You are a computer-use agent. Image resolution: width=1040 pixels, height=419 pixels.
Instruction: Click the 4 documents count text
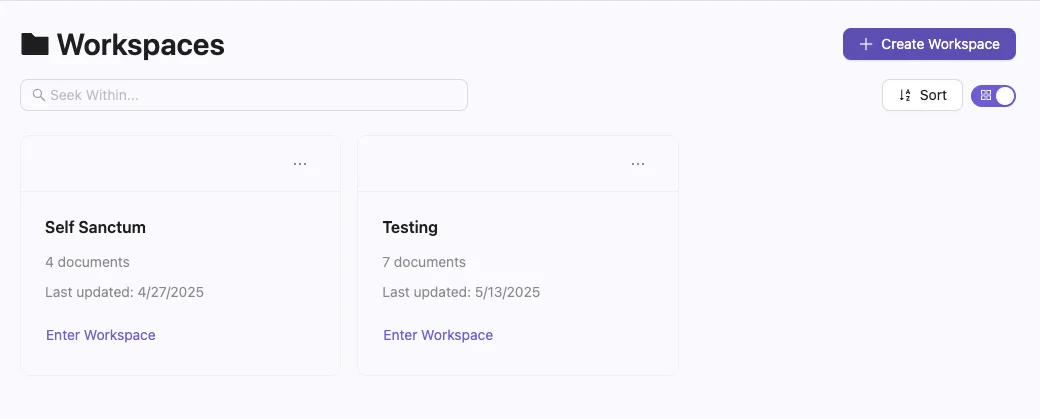click(87, 262)
